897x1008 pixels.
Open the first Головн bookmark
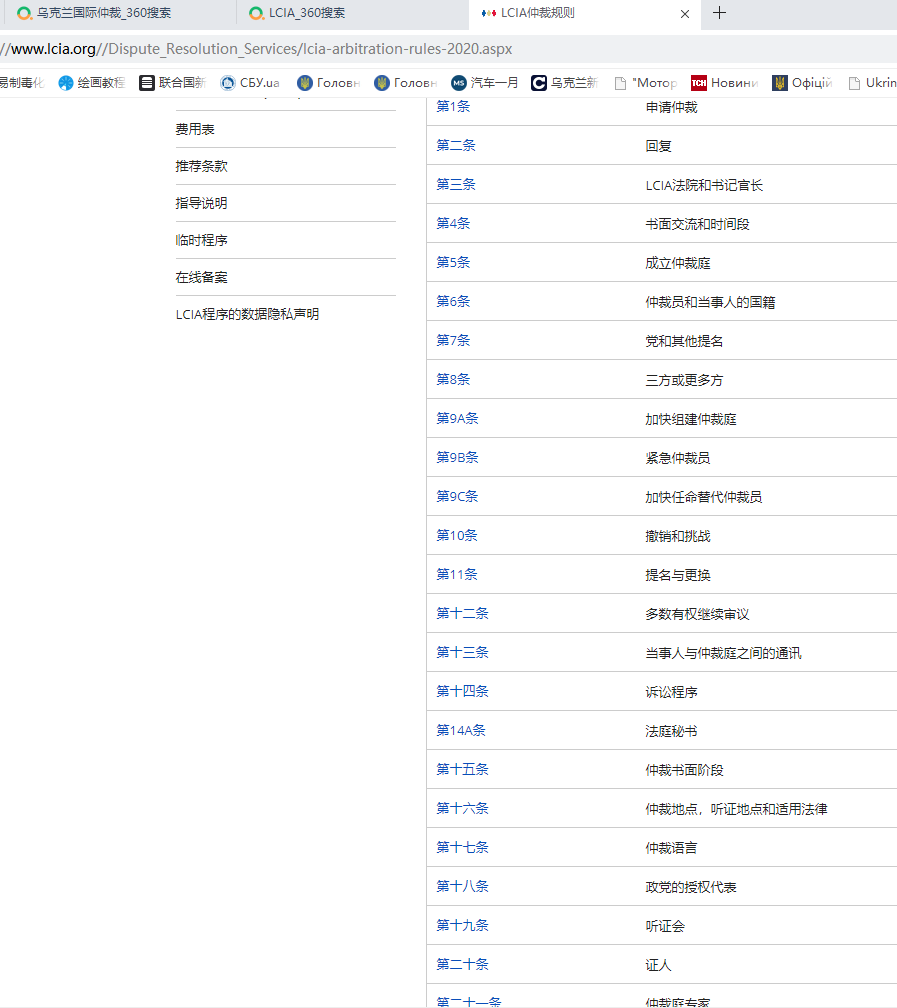coord(328,83)
